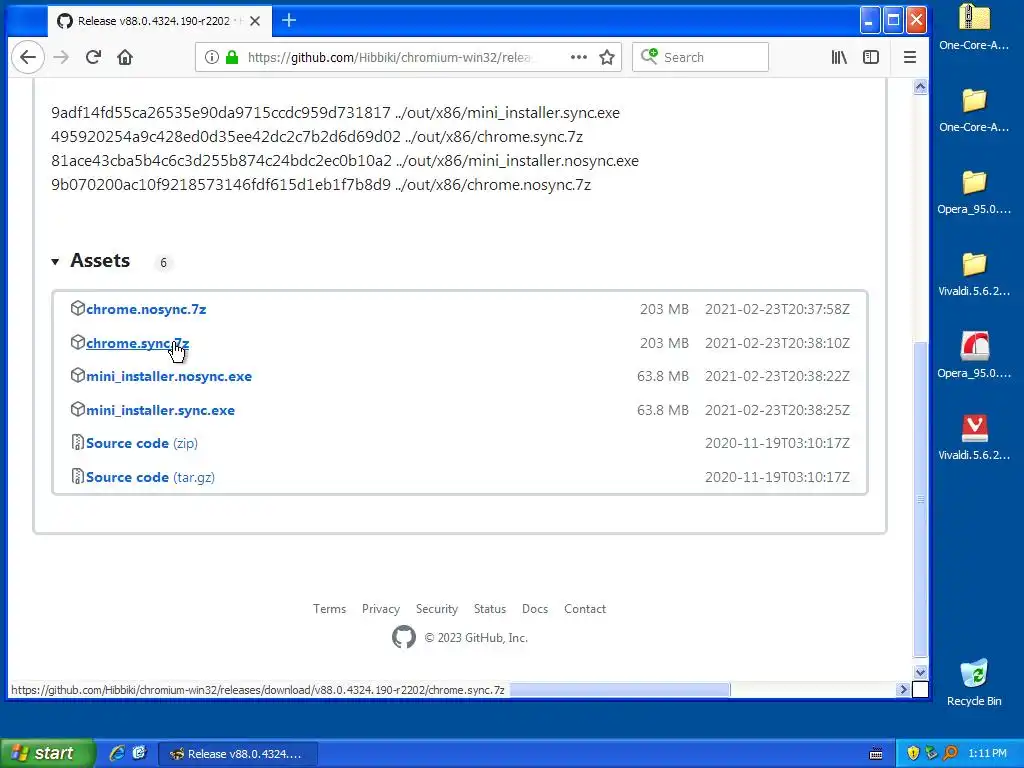The height and width of the screenshot is (768, 1024).
Task: Open the Docs footer link
Action: click(x=535, y=609)
